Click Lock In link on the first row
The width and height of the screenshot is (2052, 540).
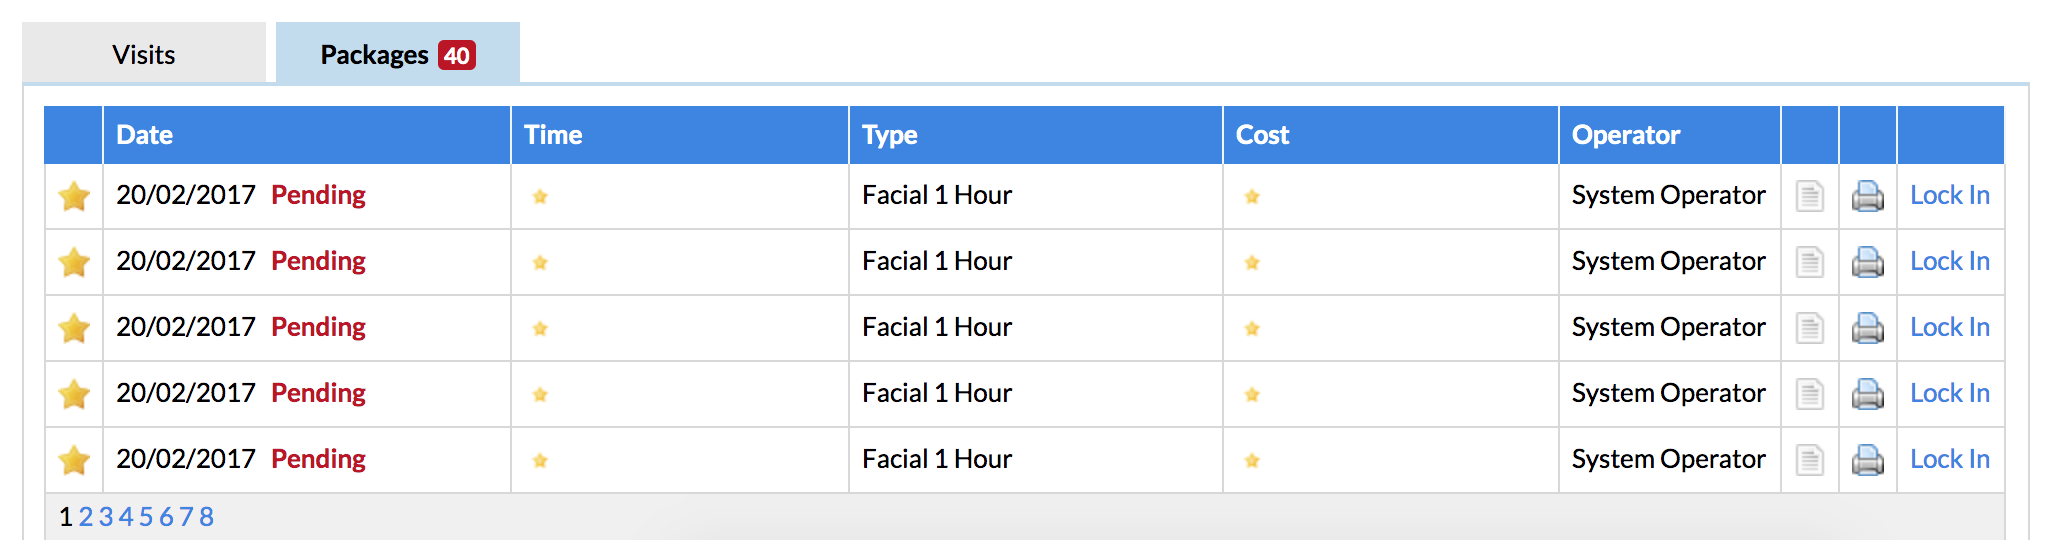[1949, 195]
